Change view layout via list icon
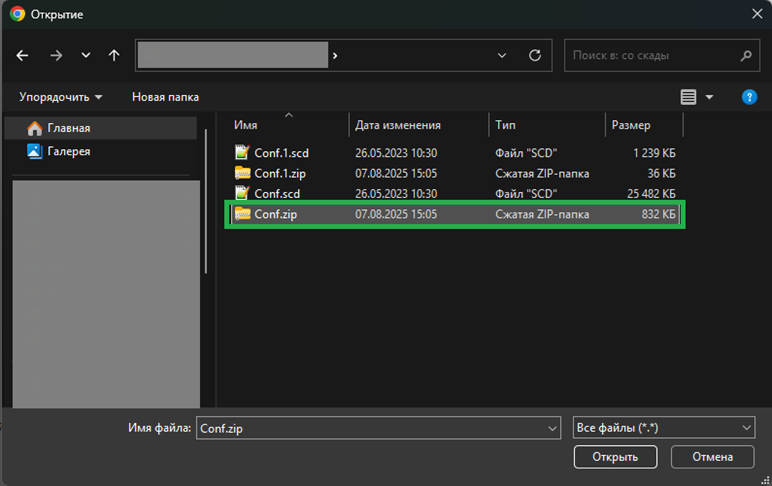Image resolution: width=772 pixels, height=486 pixels. (x=688, y=97)
